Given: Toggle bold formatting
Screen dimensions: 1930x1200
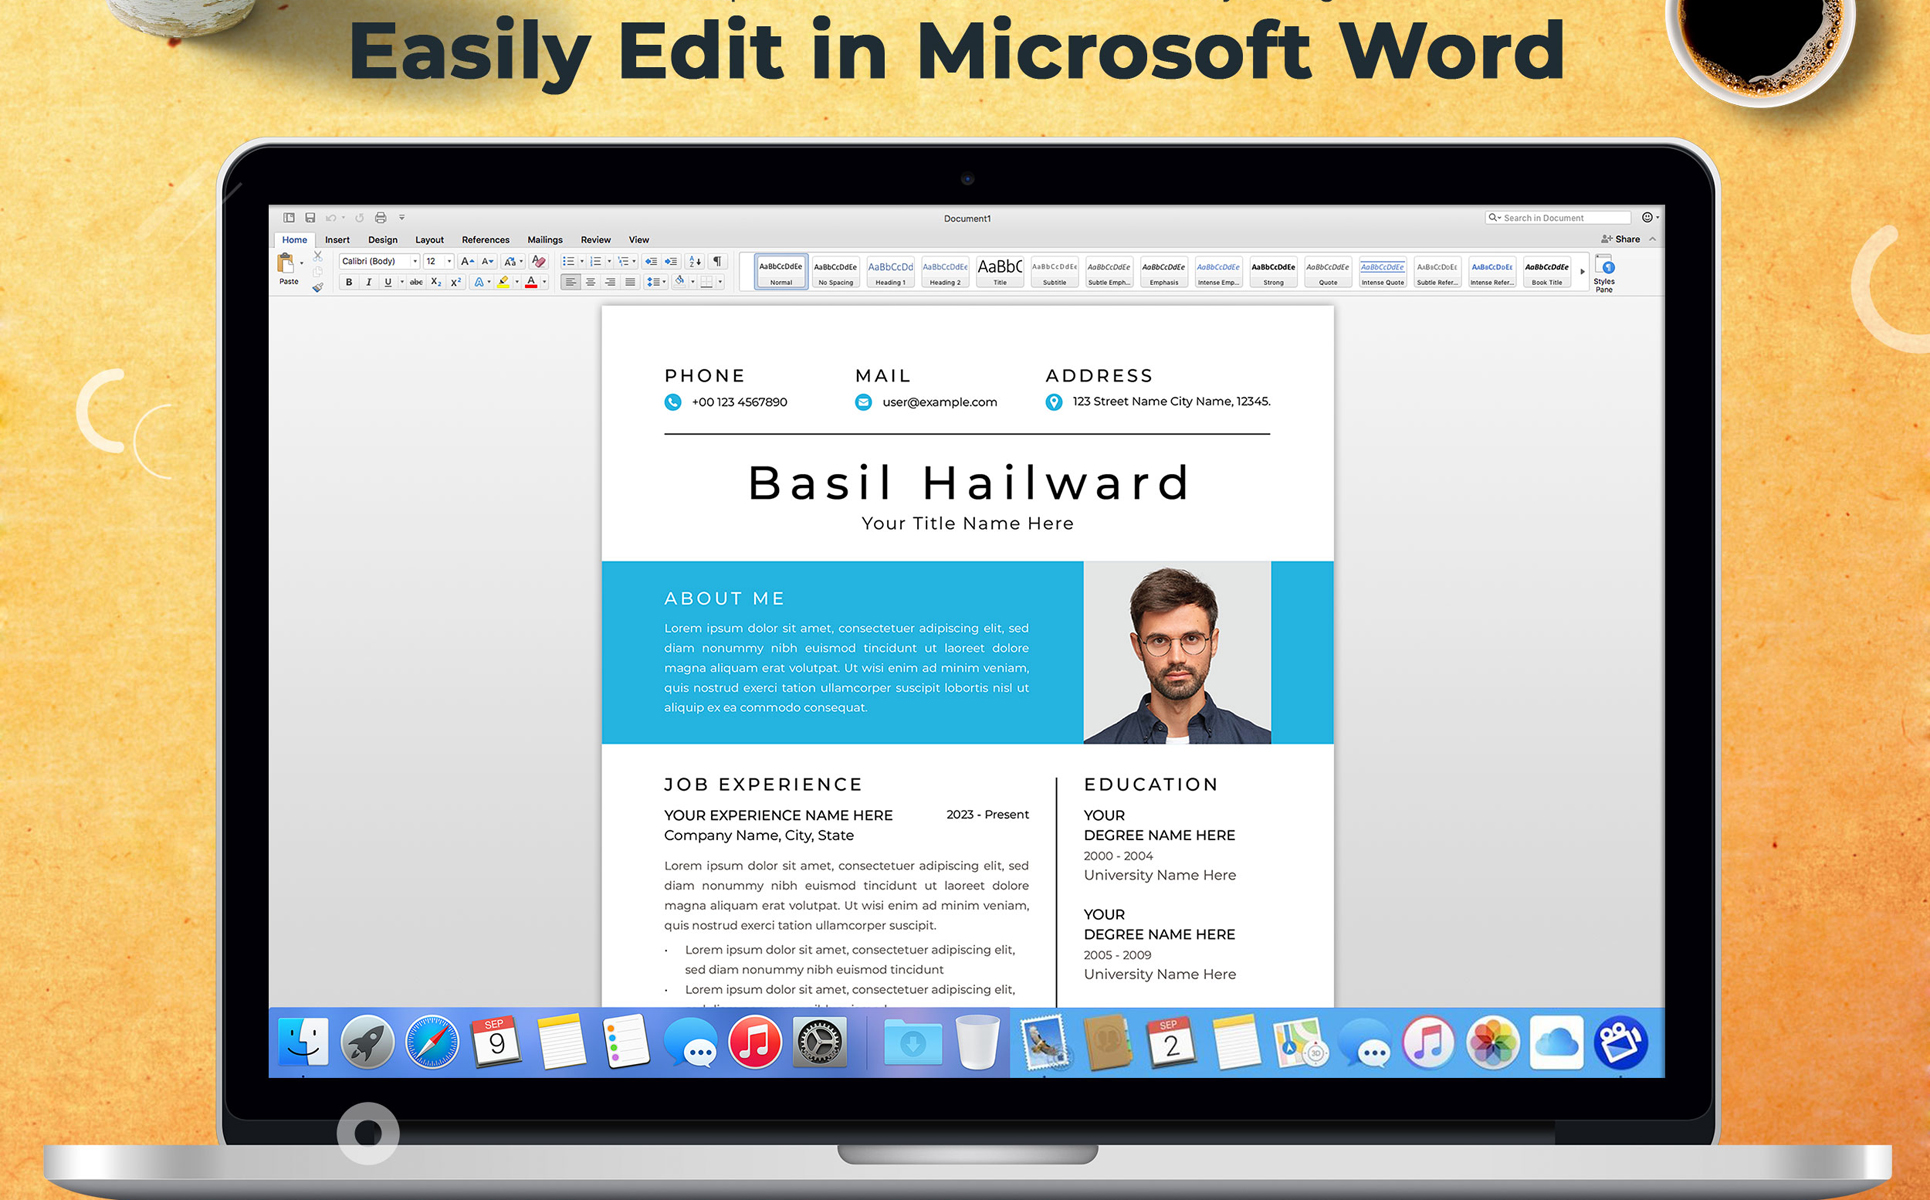Looking at the screenshot, I should click(x=349, y=283).
